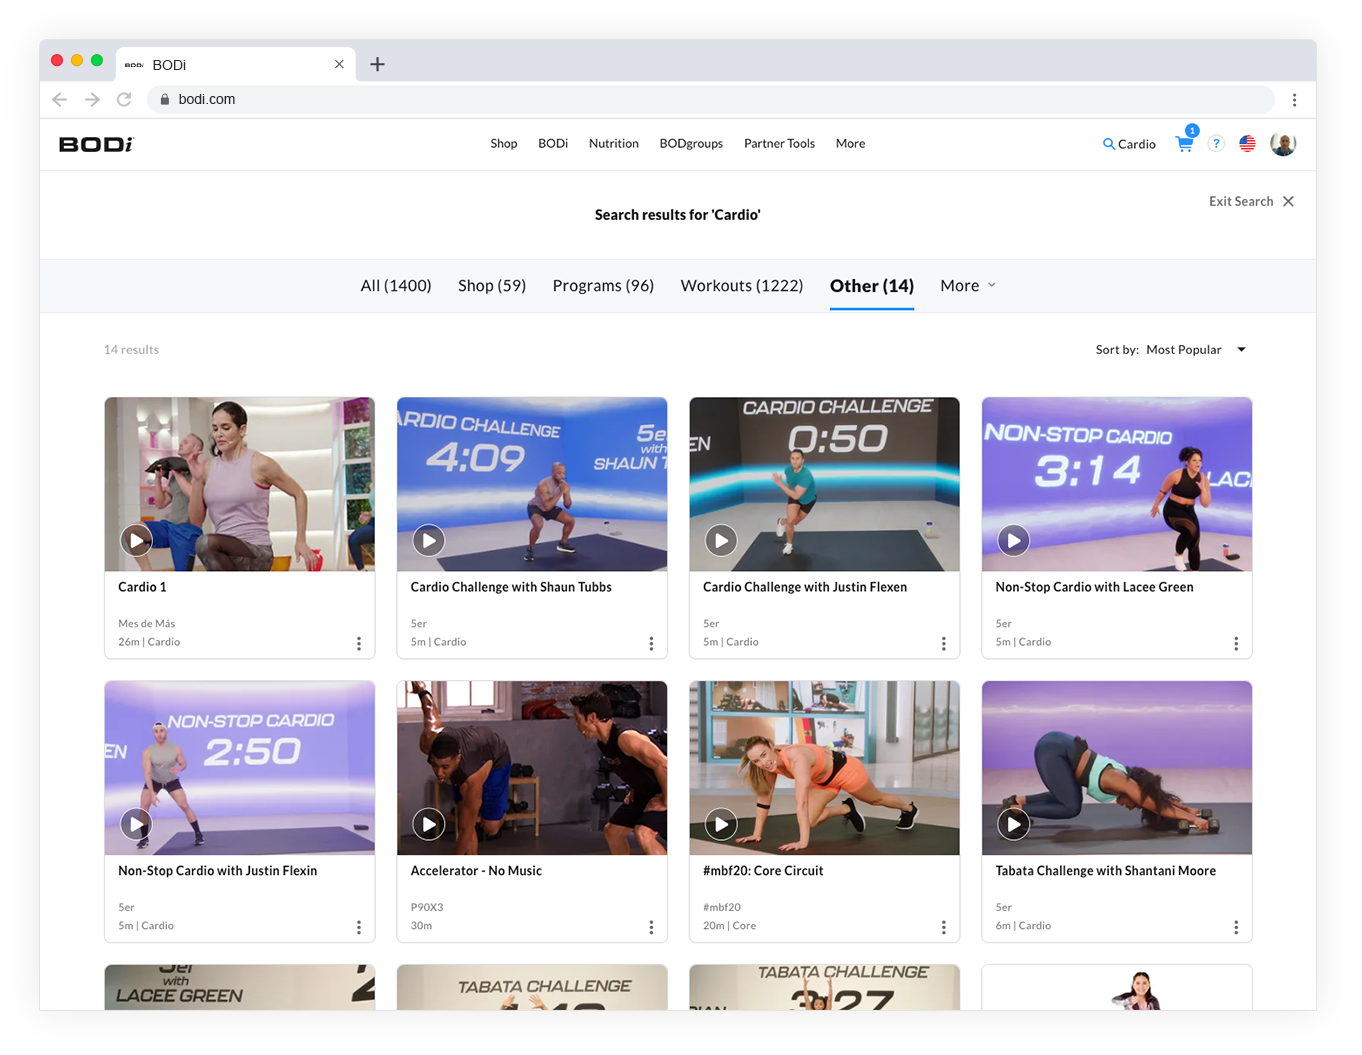
Task: Open Shop in the top navigation
Action: click(504, 144)
